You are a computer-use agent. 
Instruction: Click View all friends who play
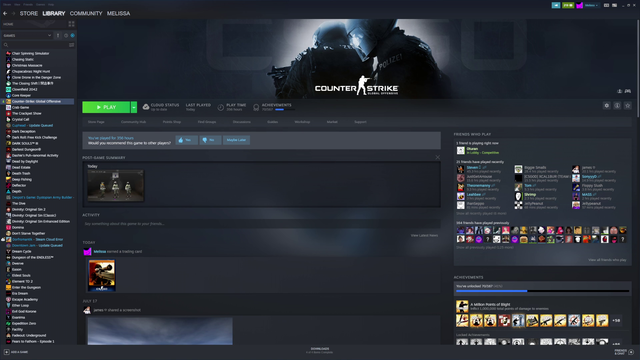(607, 260)
